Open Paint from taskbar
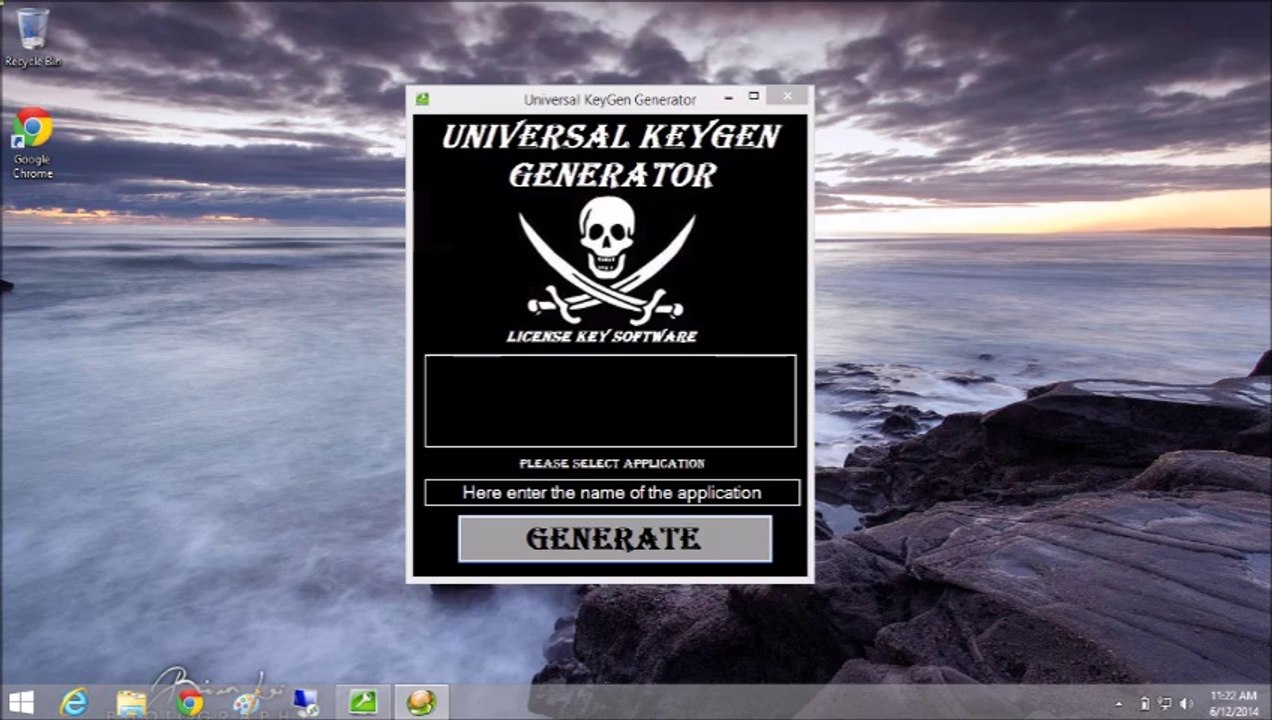Screen dimensions: 1272x720 (x=246, y=703)
